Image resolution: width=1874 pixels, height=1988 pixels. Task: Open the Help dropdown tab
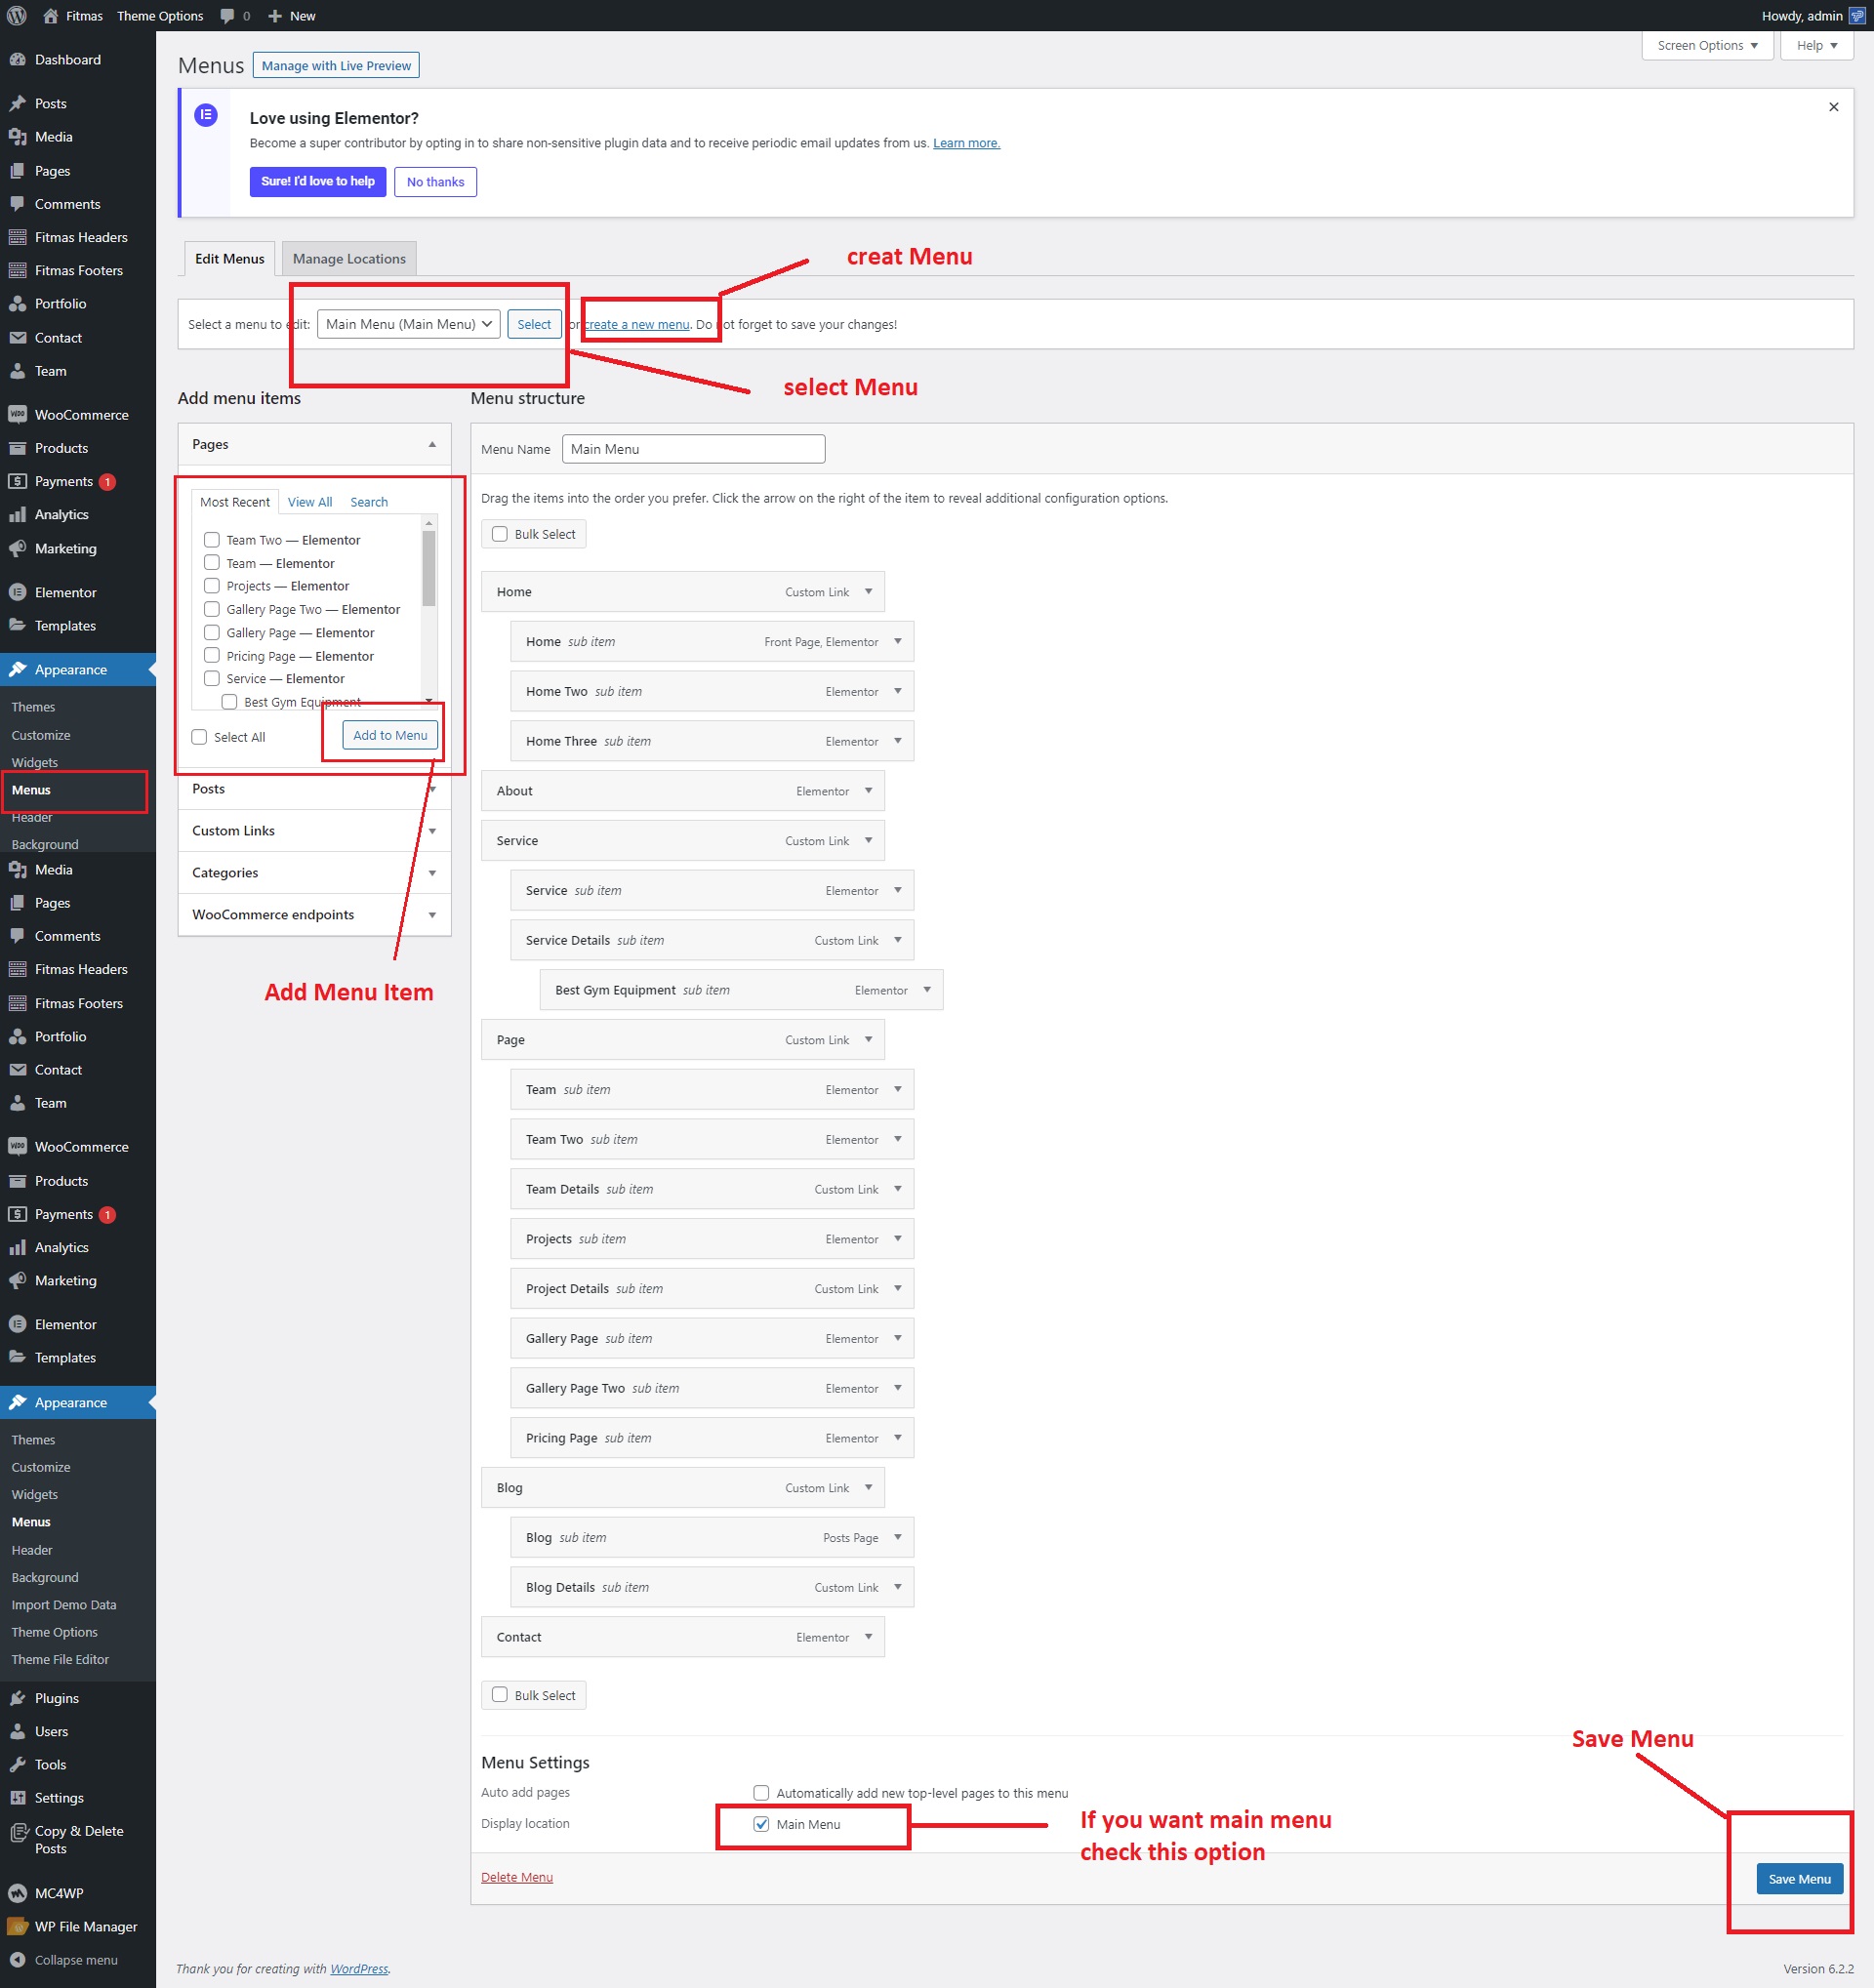point(1816,46)
